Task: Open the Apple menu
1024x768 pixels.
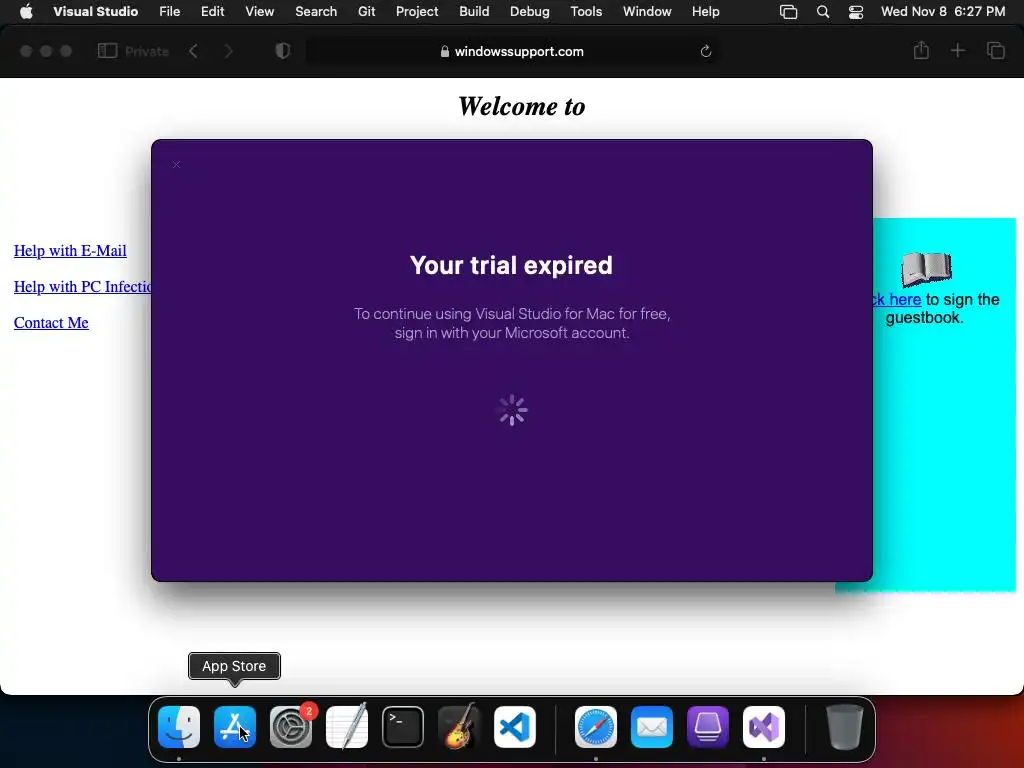Action: [26, 12]
